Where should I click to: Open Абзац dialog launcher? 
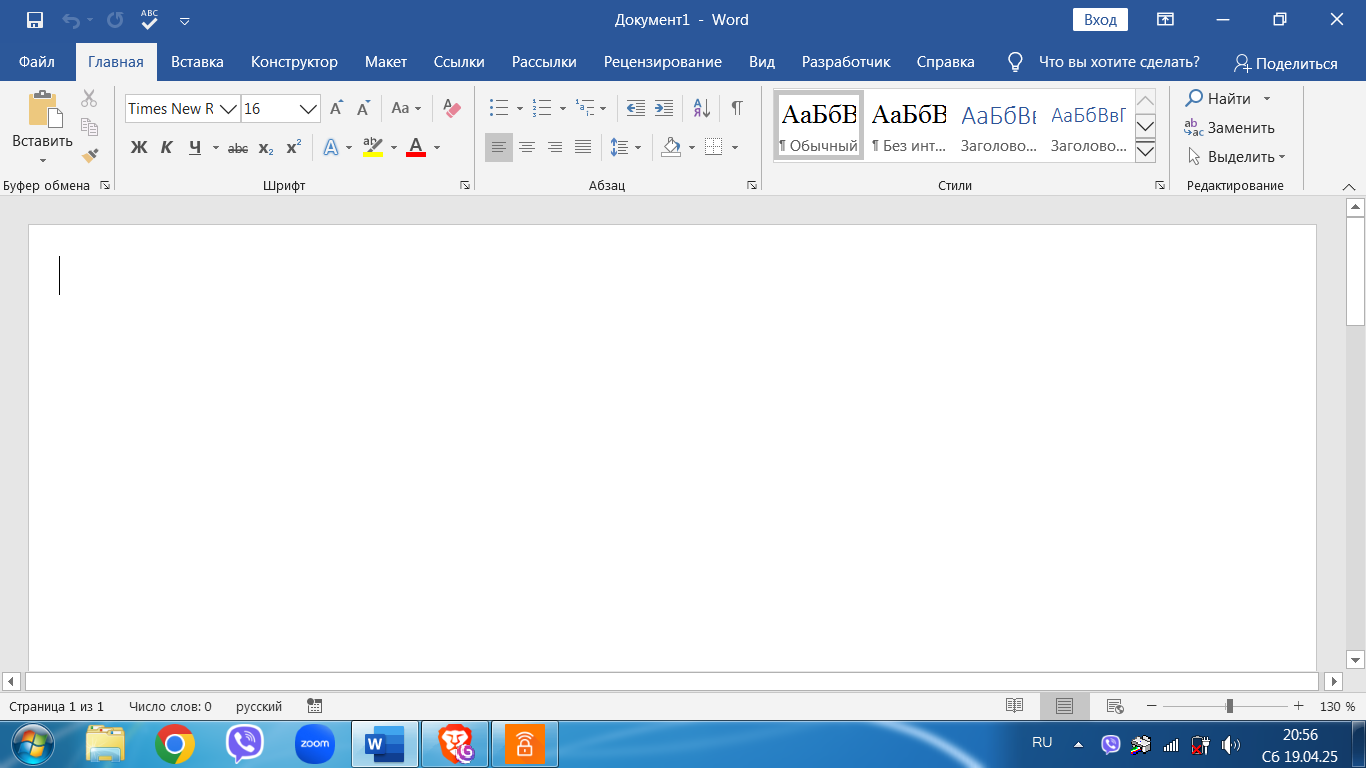click(752, 185)
